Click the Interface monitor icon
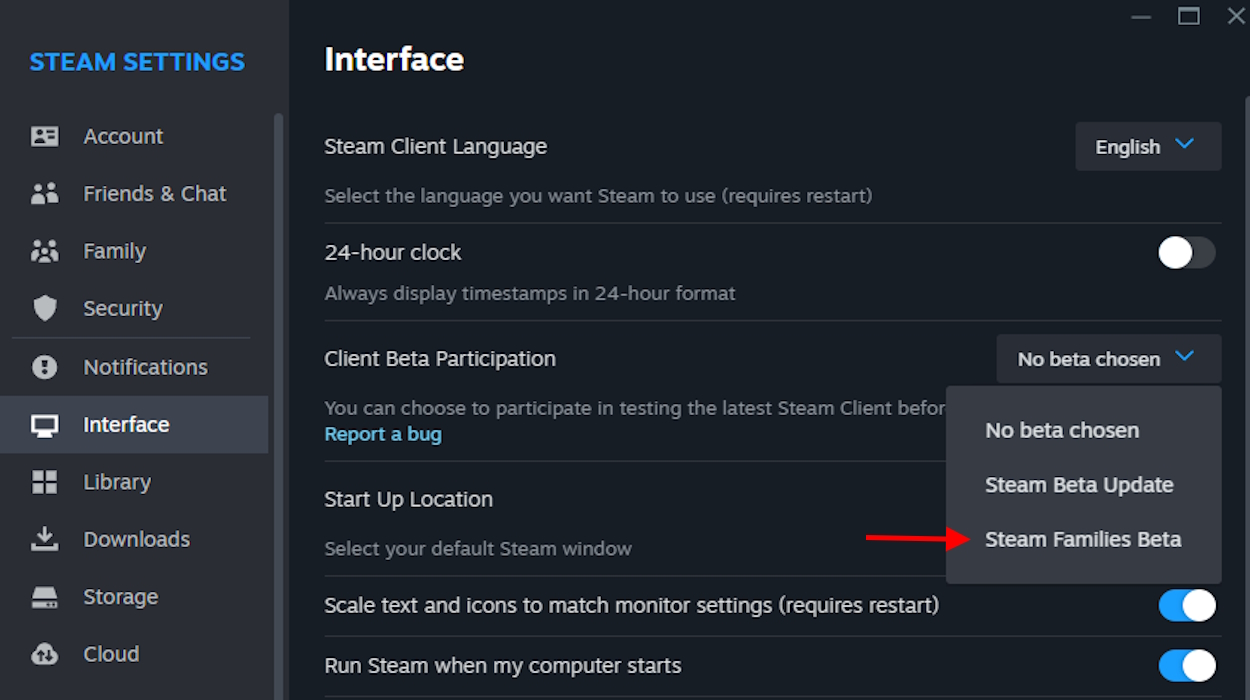 coord(45,424)
